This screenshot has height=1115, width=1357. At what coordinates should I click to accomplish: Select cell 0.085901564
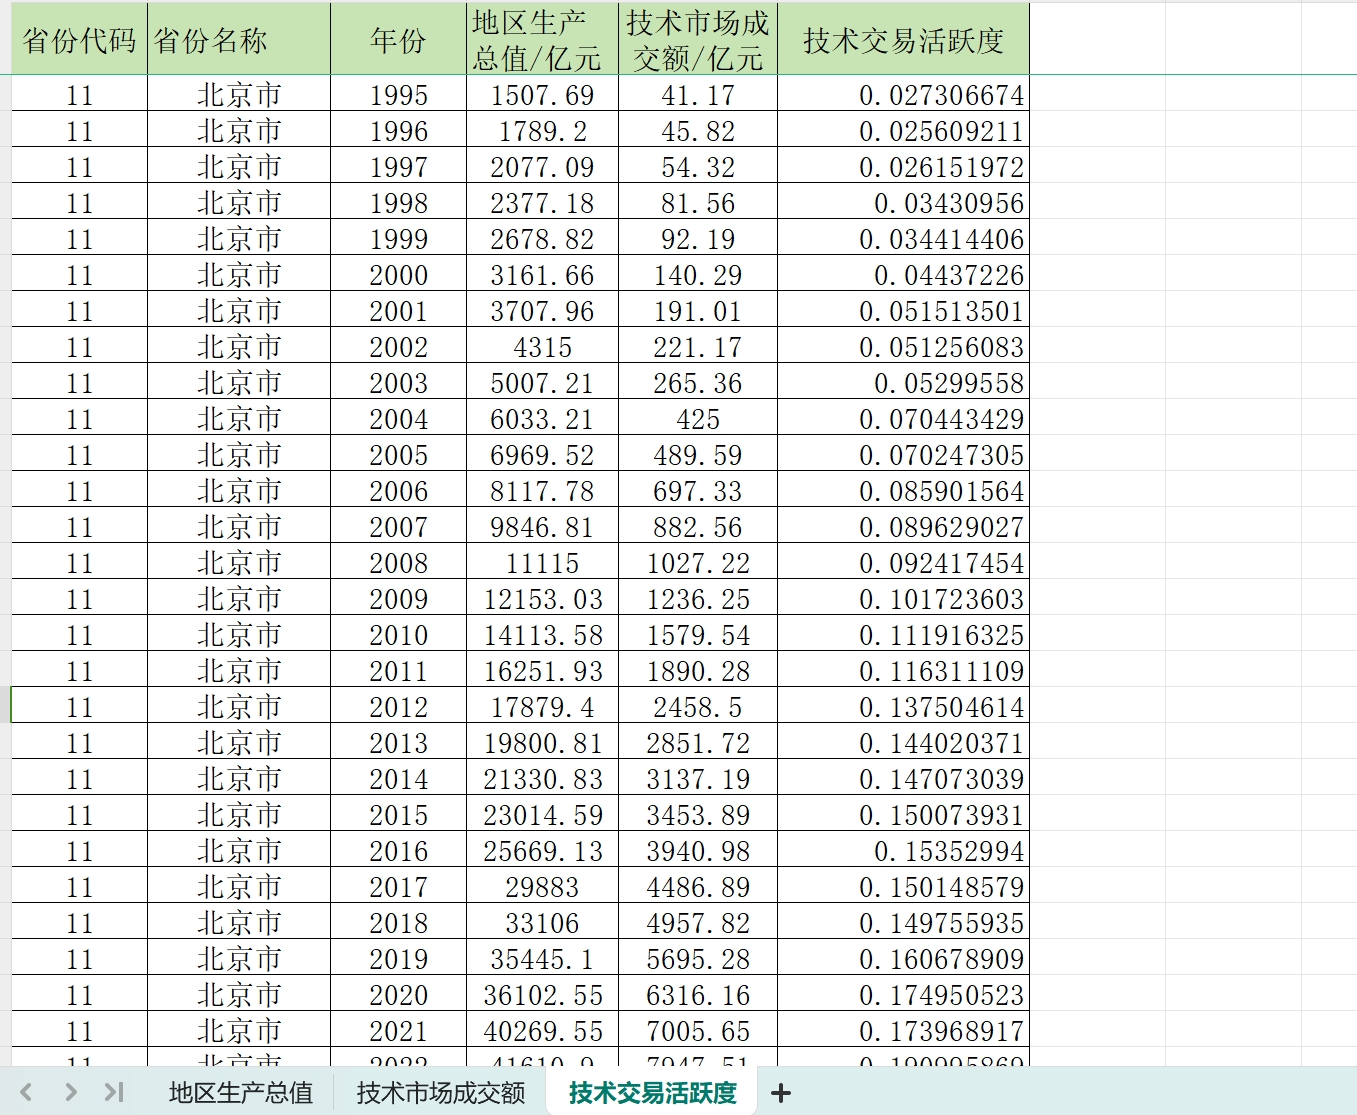pos(903,491)
